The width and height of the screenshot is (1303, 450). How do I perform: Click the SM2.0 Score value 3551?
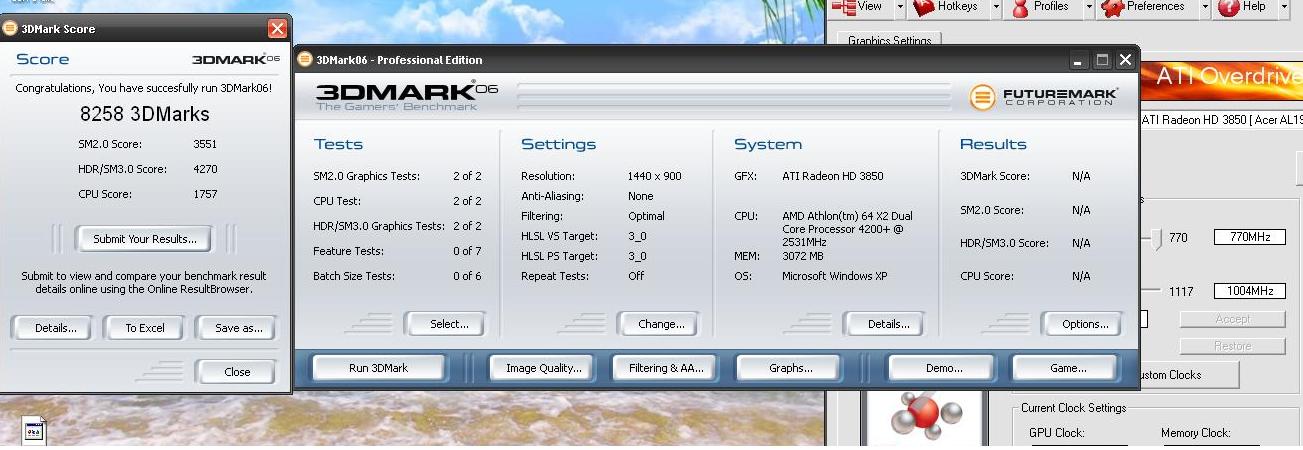pyautogui.click(x=205, y=144)
